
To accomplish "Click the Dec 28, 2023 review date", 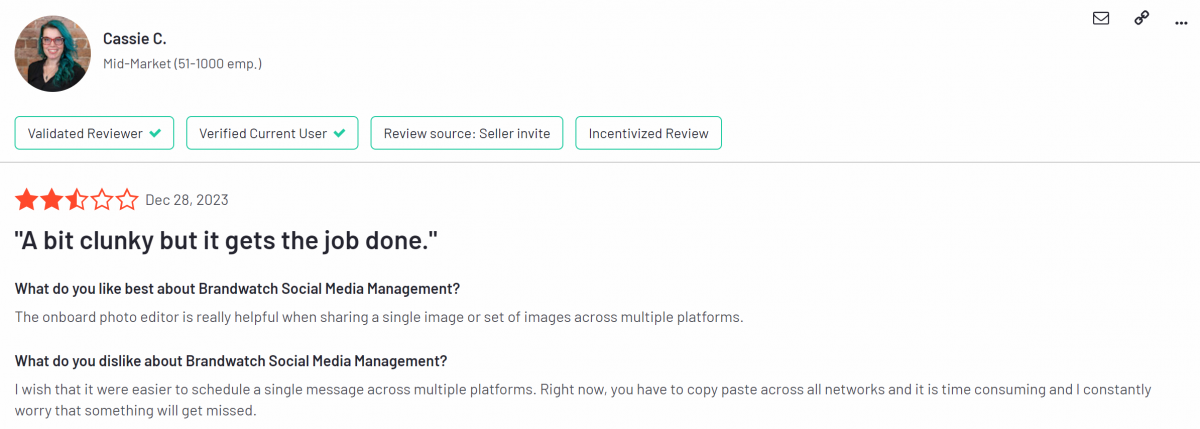I will click(187, 200).
